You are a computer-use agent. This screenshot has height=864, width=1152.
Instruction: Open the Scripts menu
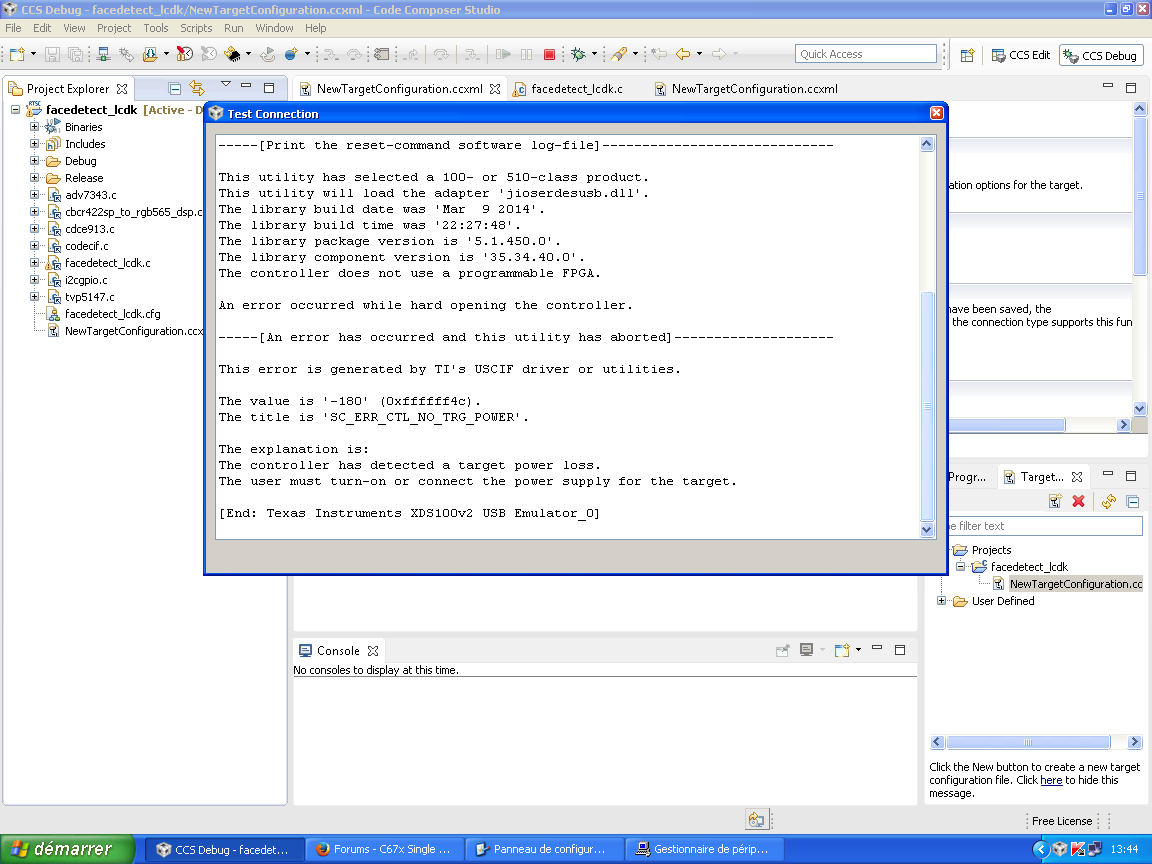tap(196, 28)
